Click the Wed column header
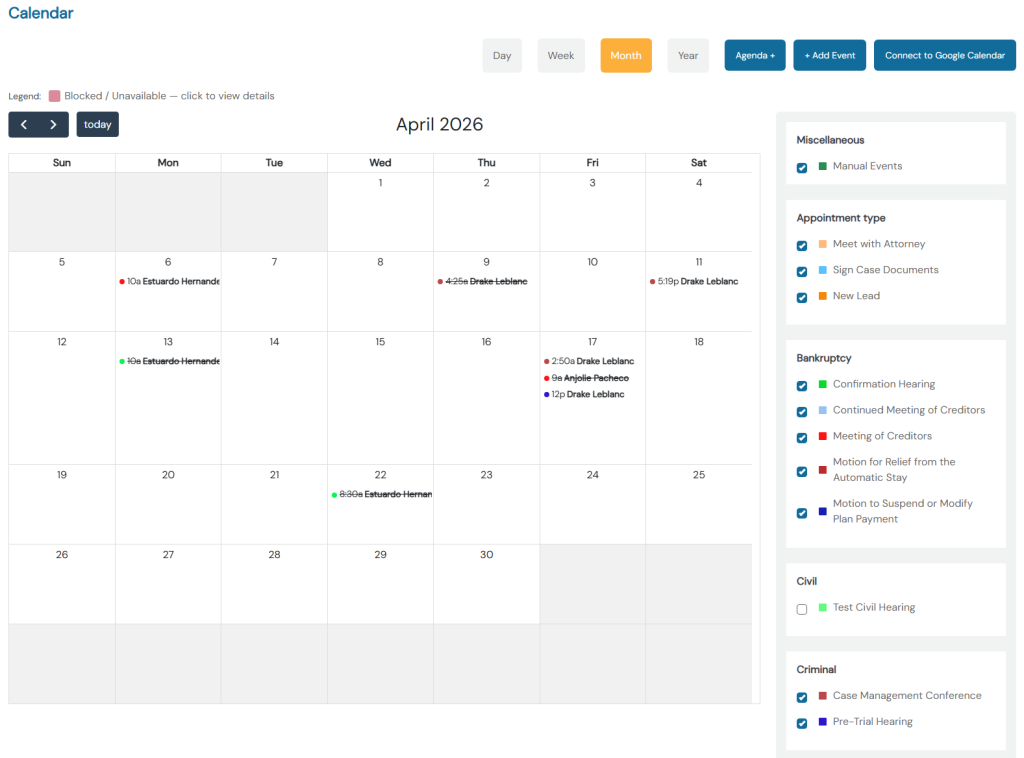1024x758 pixels. click(x=380, y=163)
